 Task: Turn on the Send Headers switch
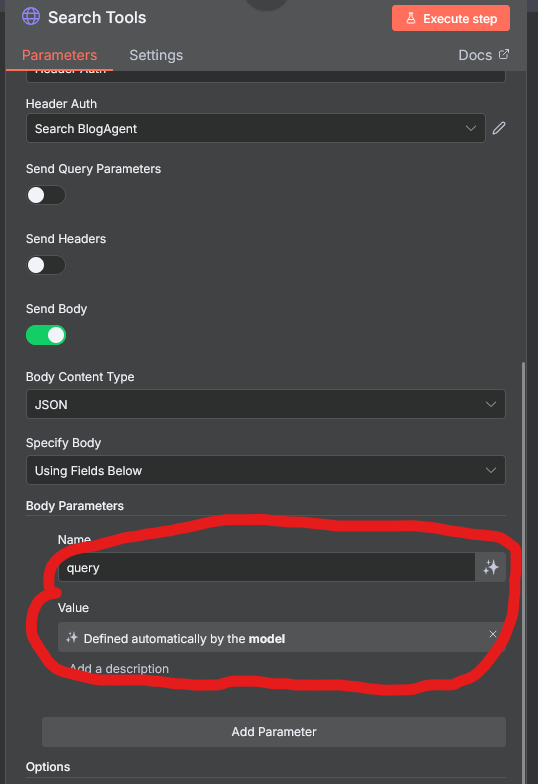(46, 265)
